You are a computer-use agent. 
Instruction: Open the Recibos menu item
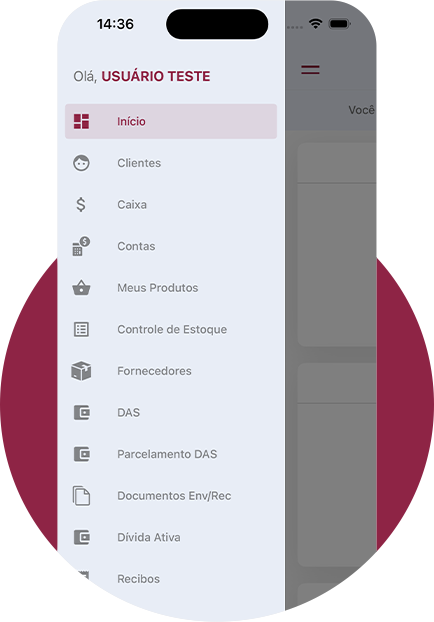171,579
